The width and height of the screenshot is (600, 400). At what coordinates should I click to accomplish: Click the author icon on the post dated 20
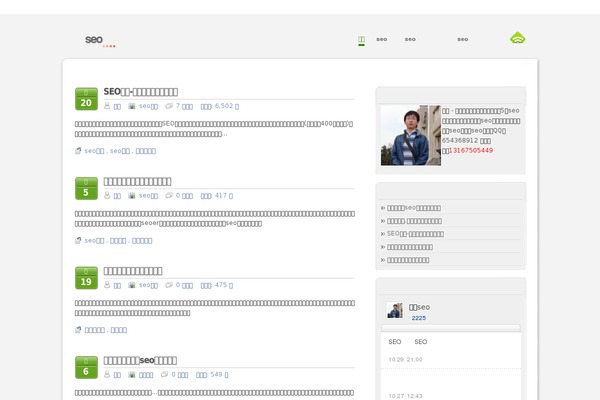(x=107, y=106)
